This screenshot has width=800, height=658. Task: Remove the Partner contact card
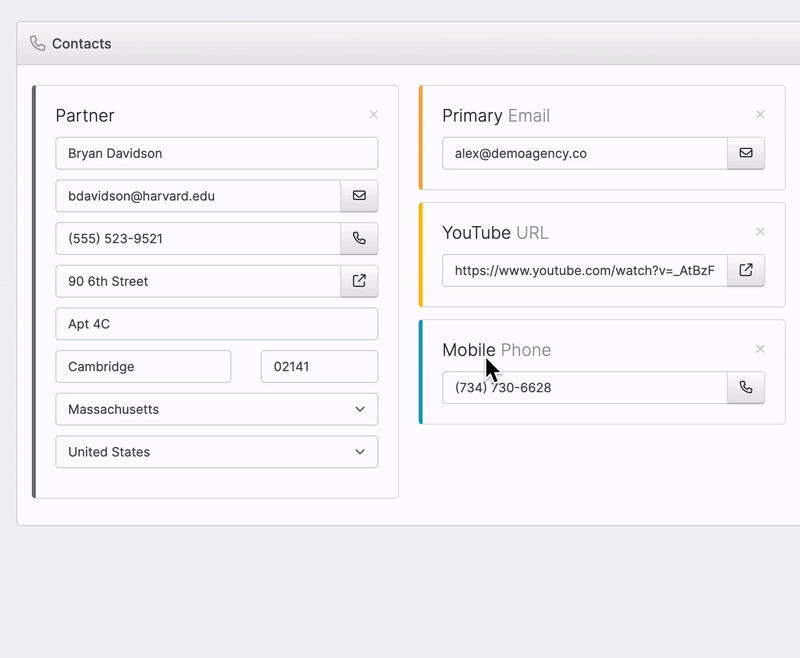click(373, 115)
